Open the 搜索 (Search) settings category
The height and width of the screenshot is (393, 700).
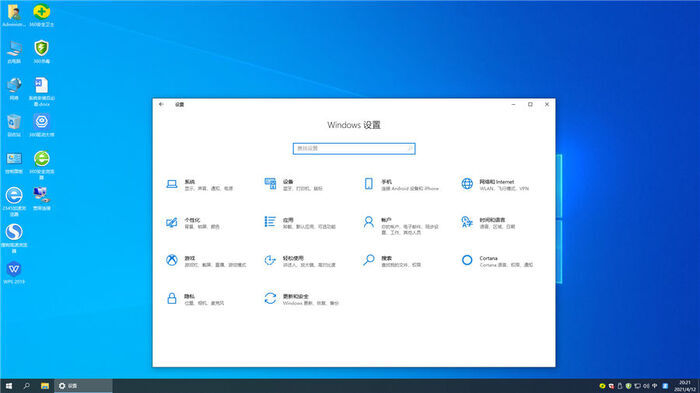point(392,261)
